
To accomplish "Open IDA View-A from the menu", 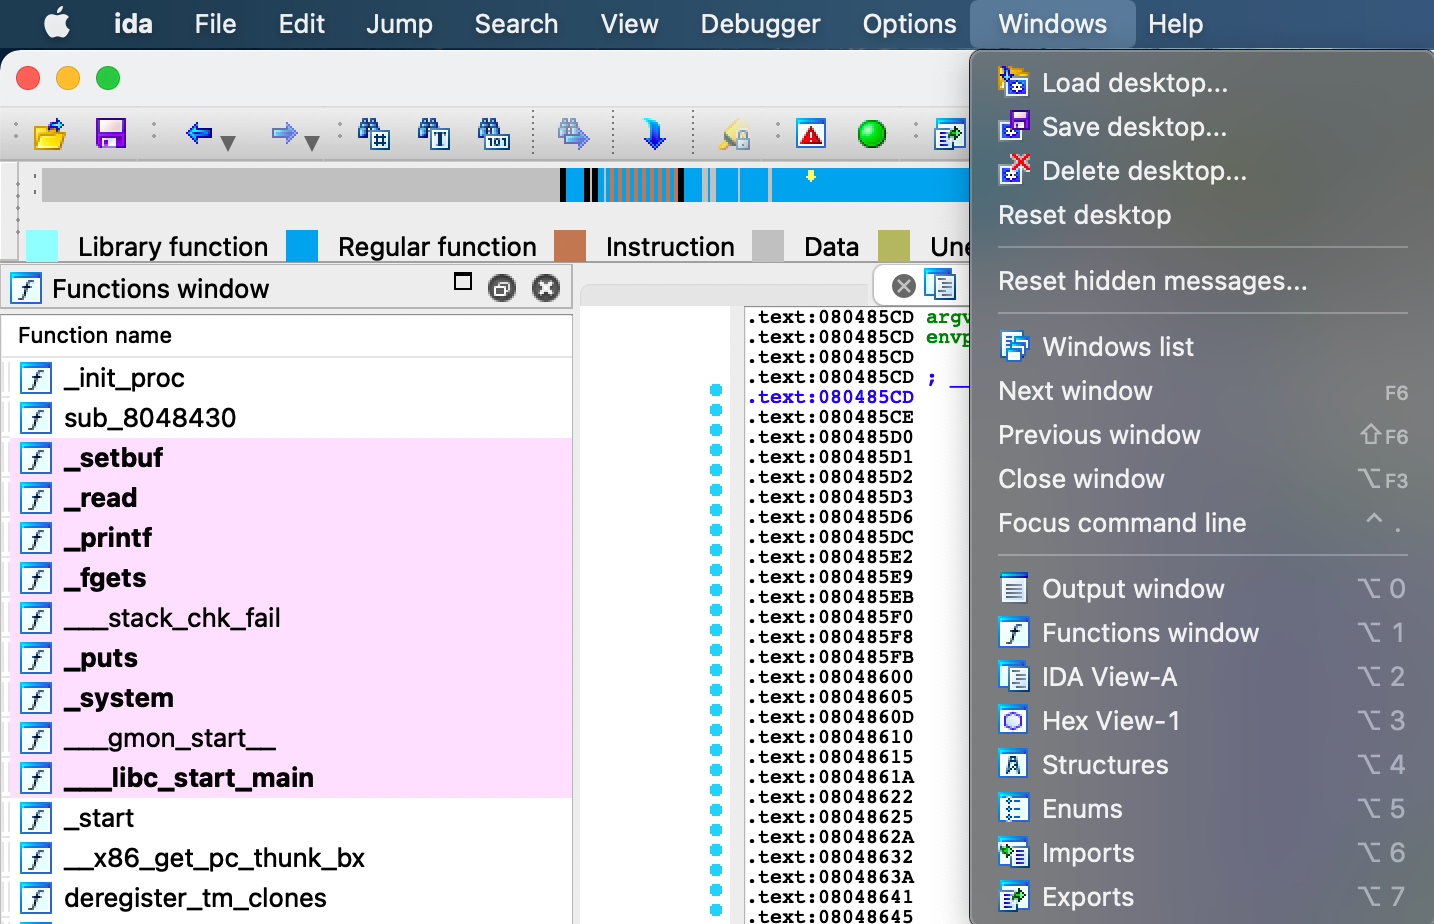I will (1203, 677).
